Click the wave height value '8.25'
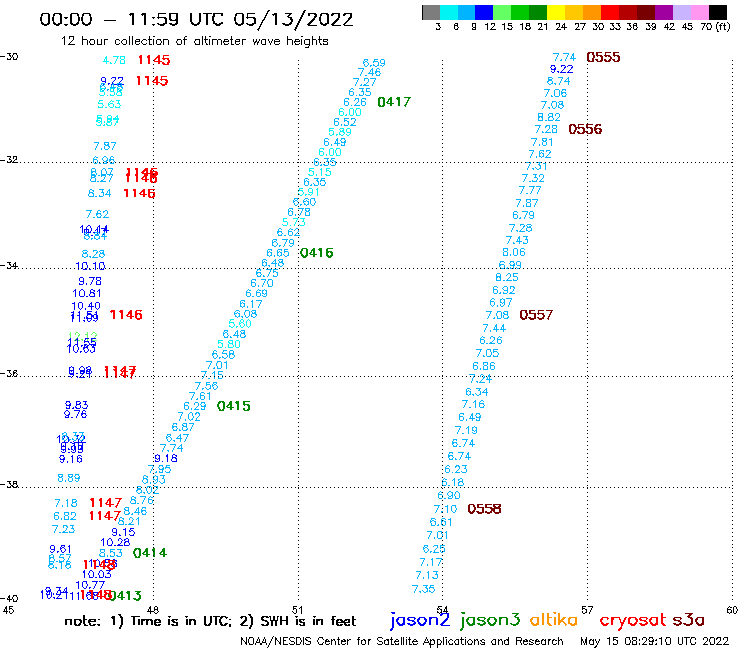This screenshot has height=650, width=740. coord(507,277)
